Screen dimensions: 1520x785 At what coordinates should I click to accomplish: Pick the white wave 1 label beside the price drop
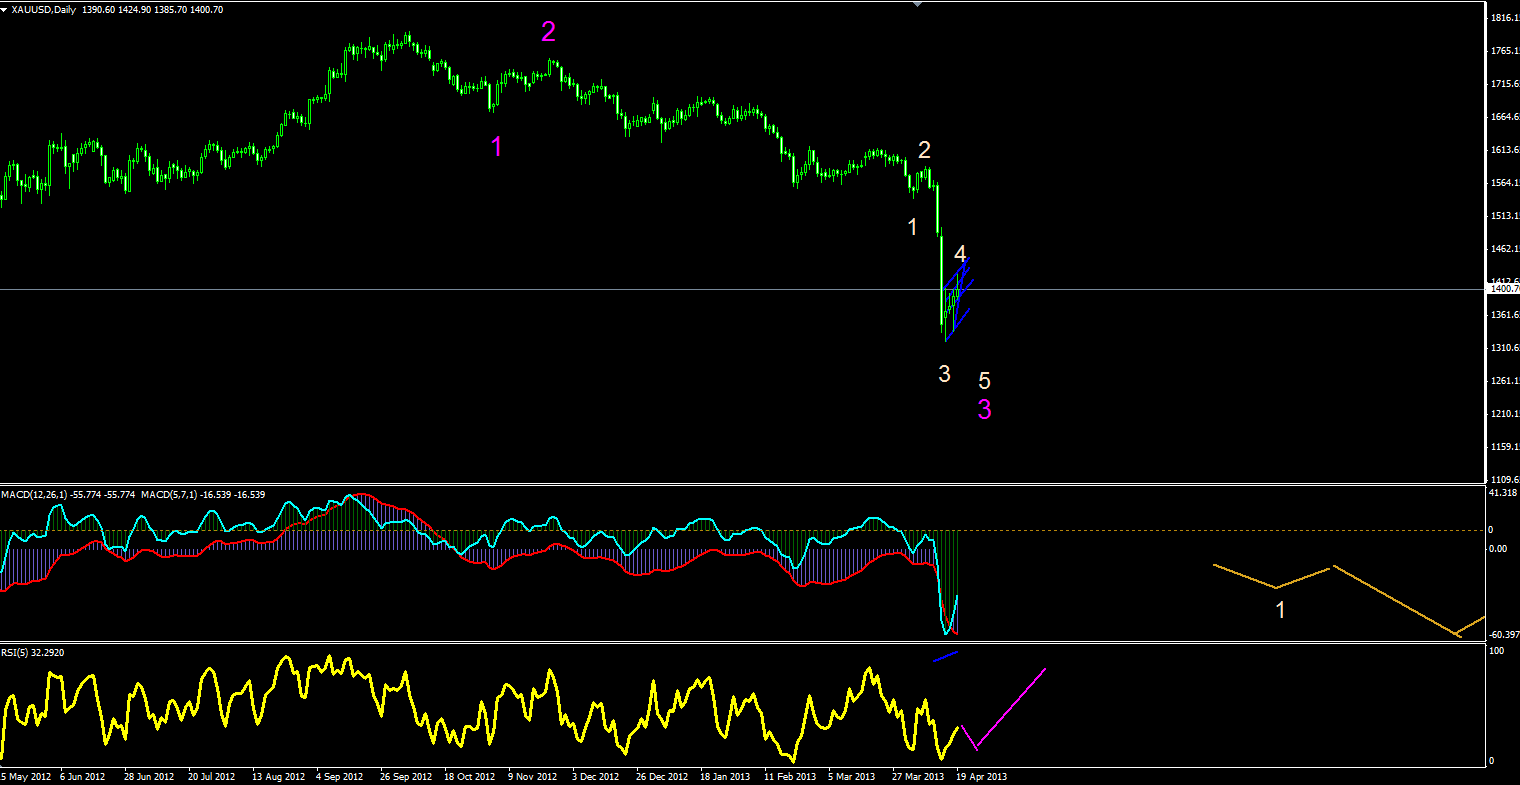(912, 227)
